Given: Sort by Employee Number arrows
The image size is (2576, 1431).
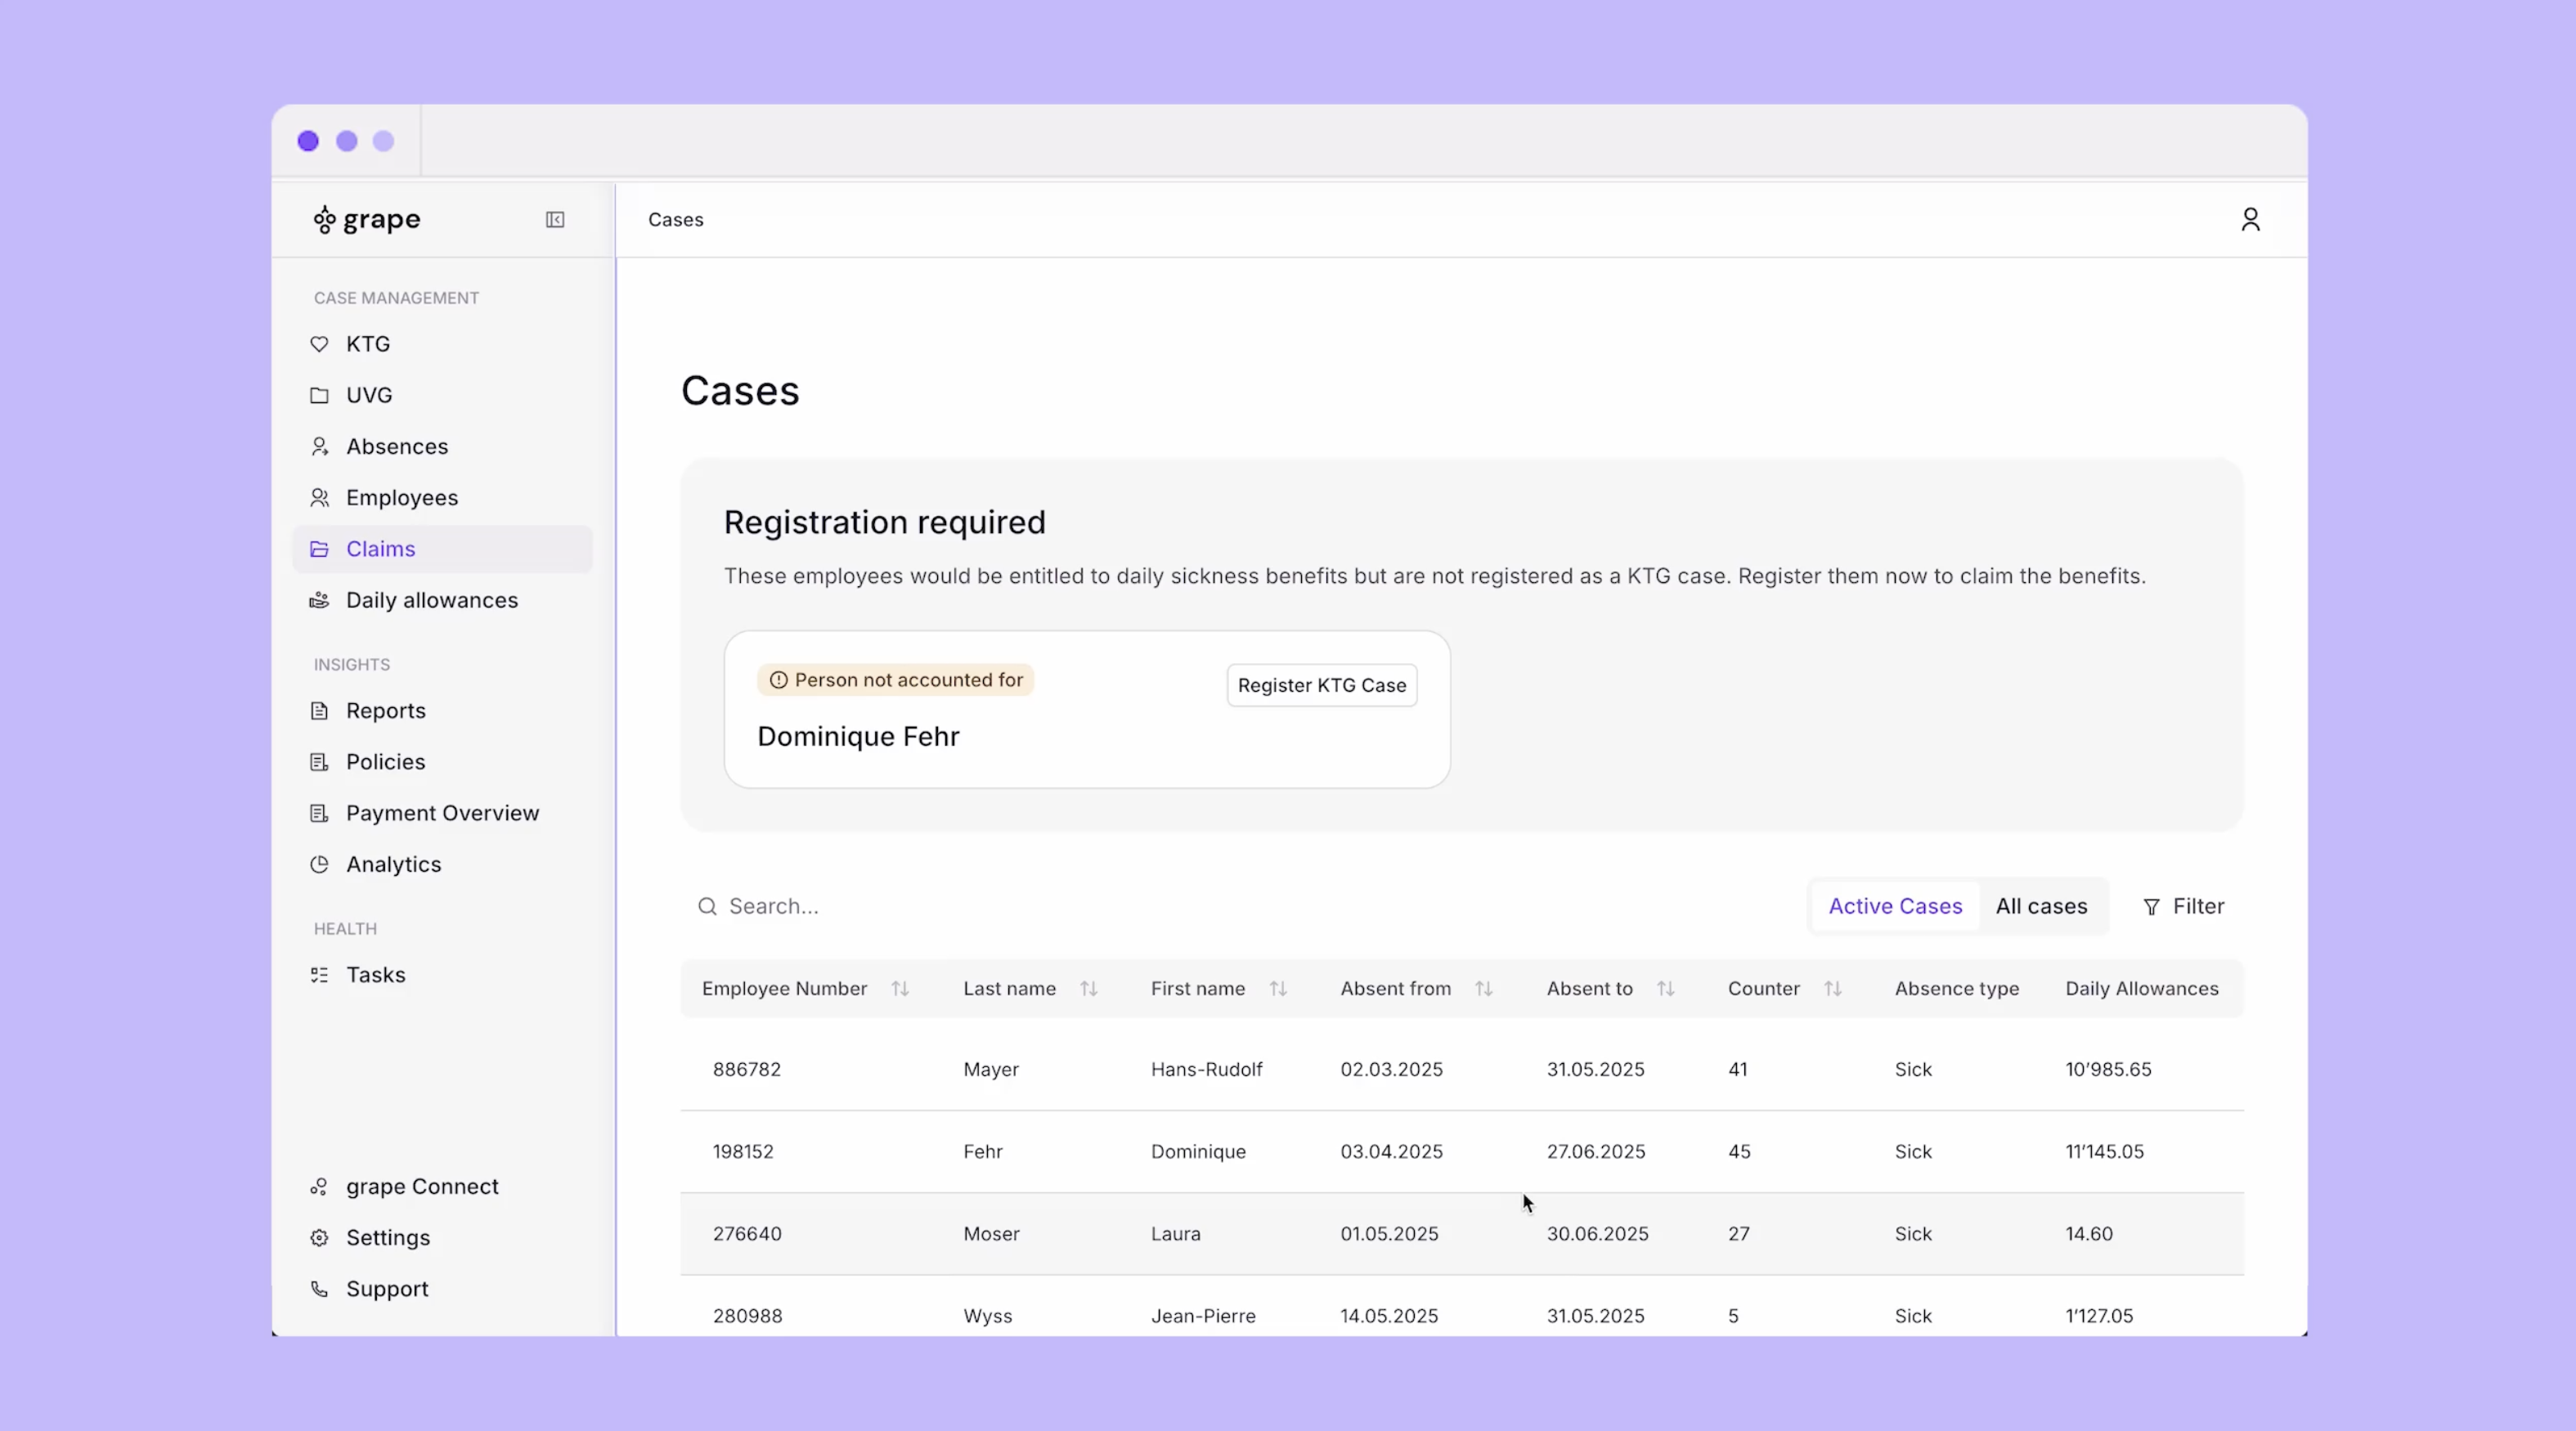Looking at the screenshot, I should click(900, 989).
